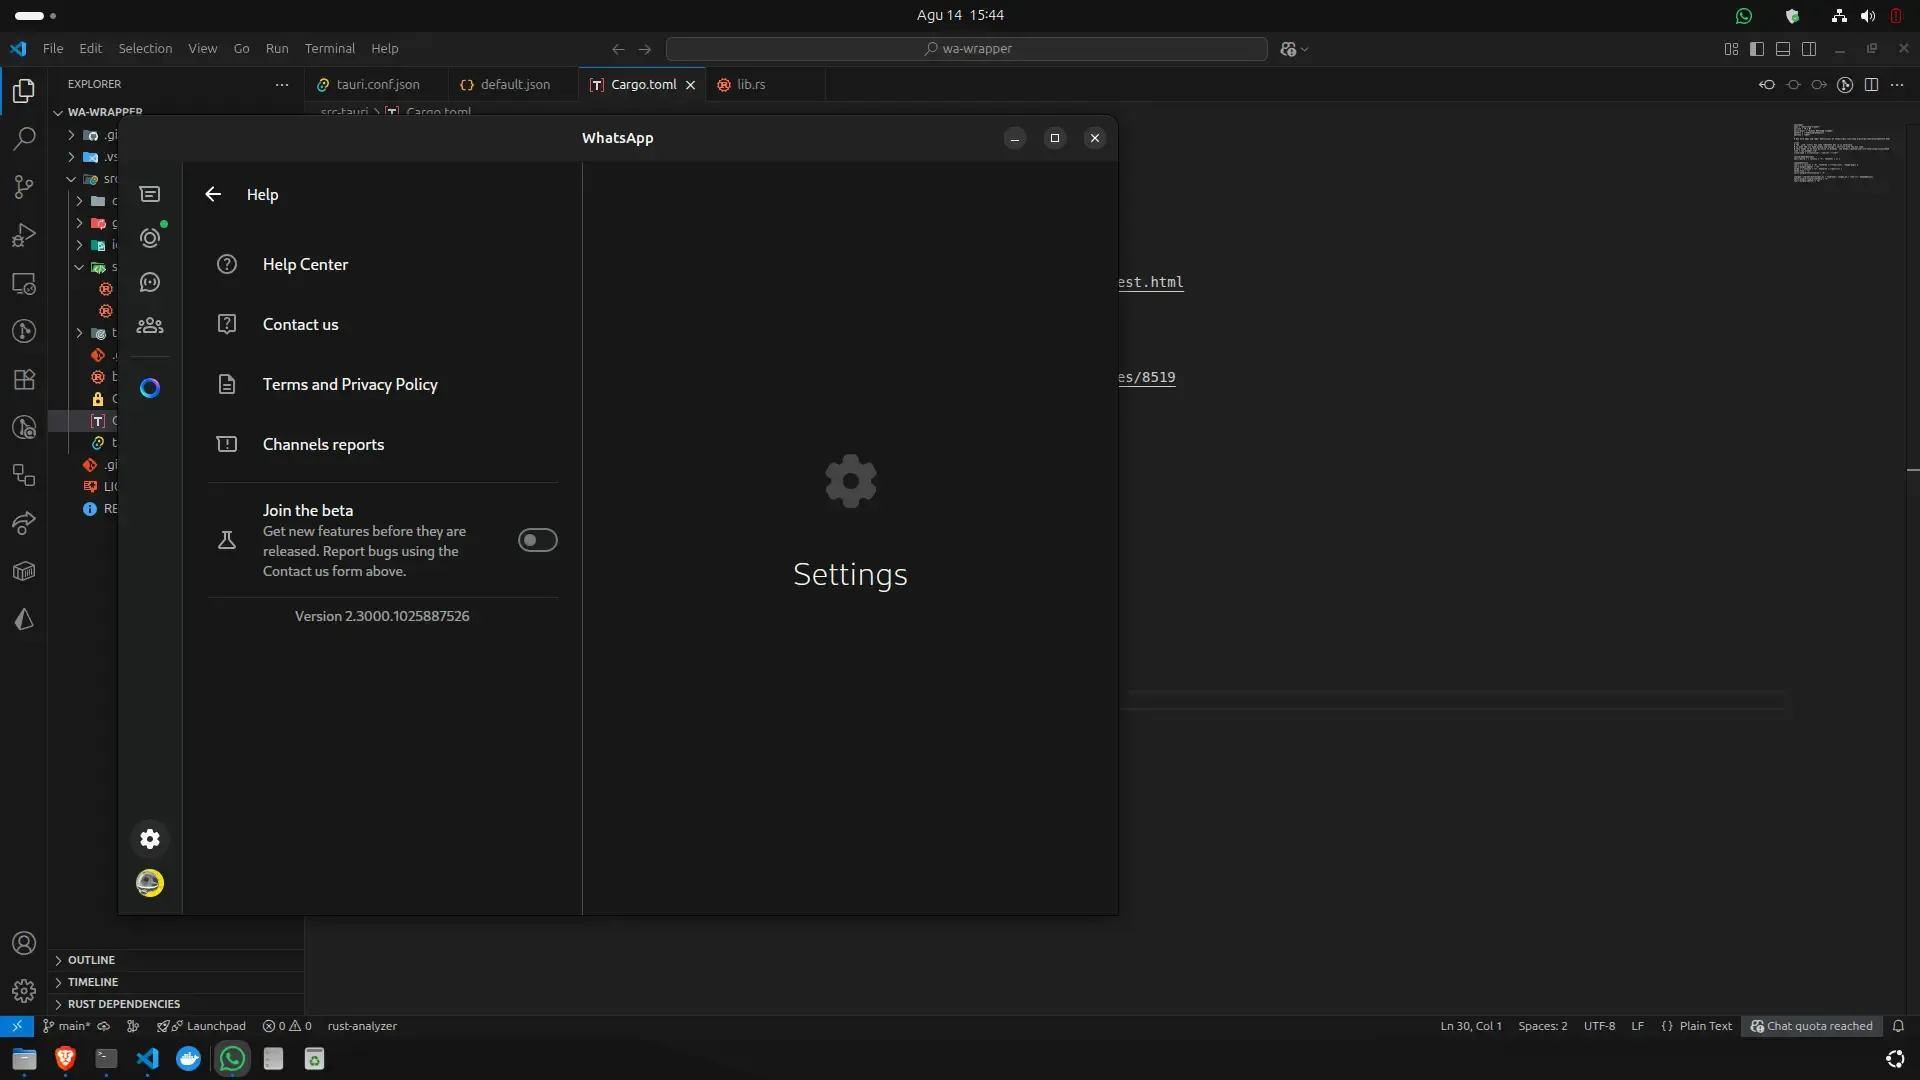Expand the OUTLINE section
Image resolution: width=1920 pixels, height=1080 pixels.
pyautogui.click(x=91, y=960)
